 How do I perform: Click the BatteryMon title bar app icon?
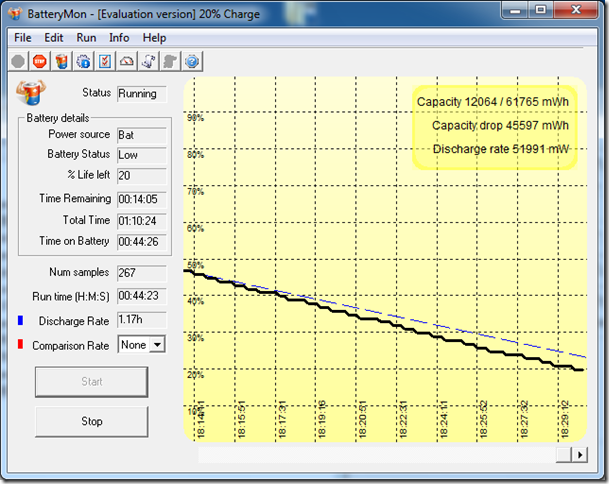pos(15,14)
